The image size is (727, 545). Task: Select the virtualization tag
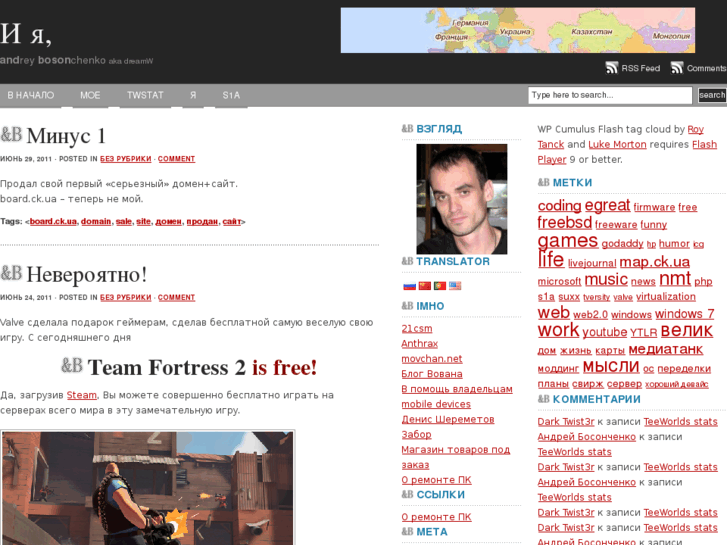[x=666, y=297]
